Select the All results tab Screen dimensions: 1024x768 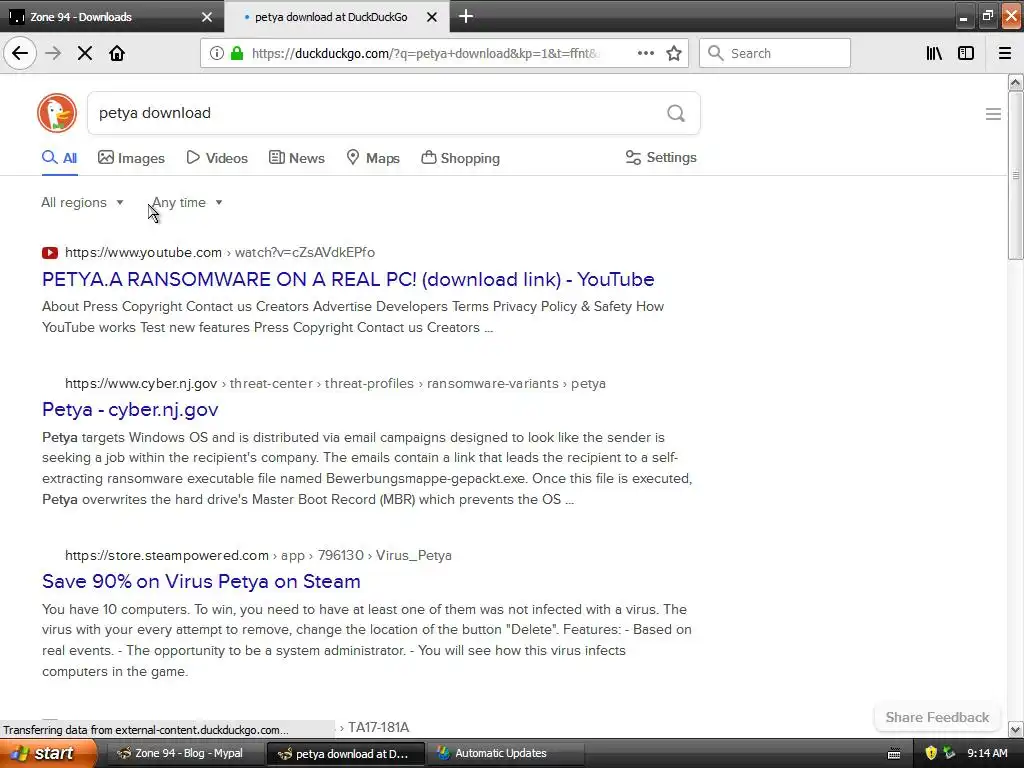point(59,158)
